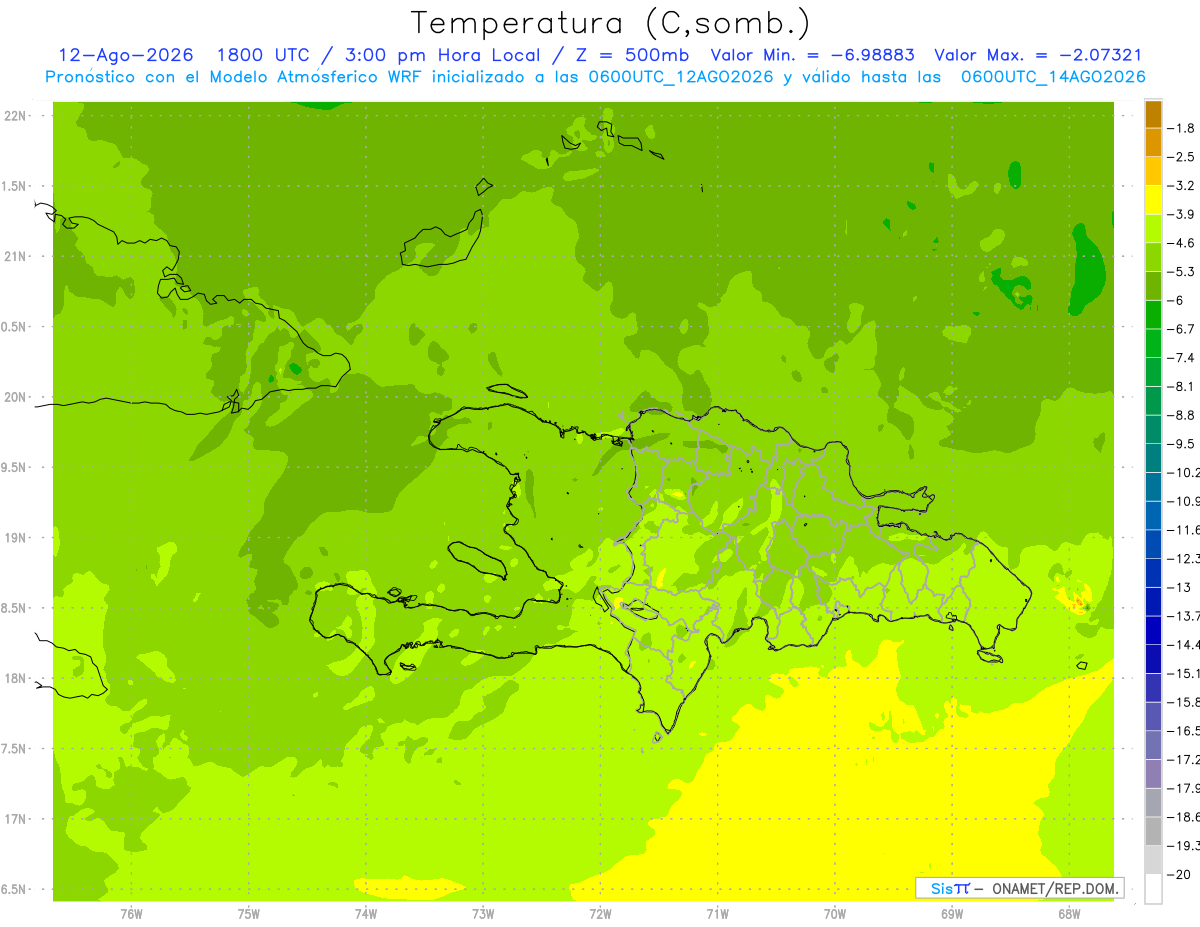The height and width of the screenshot is (927, 1200).
Task: Click the '74W' longitude axis label
Action: (x=365, y=914)
